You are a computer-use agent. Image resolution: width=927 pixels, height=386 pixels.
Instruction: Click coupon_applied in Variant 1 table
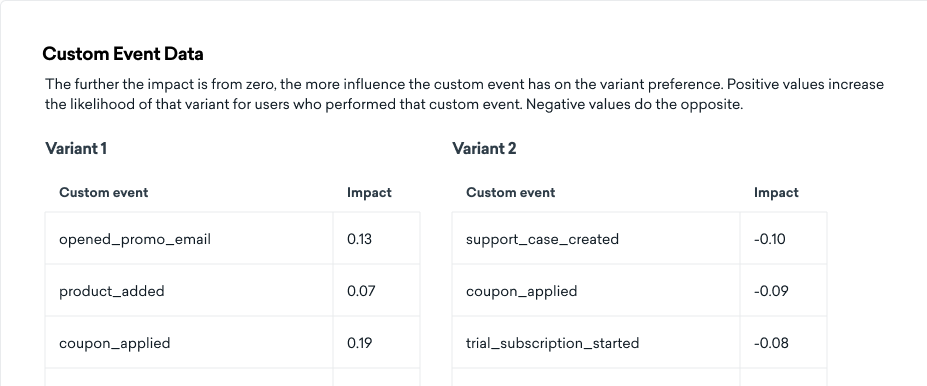coord(115,343)
